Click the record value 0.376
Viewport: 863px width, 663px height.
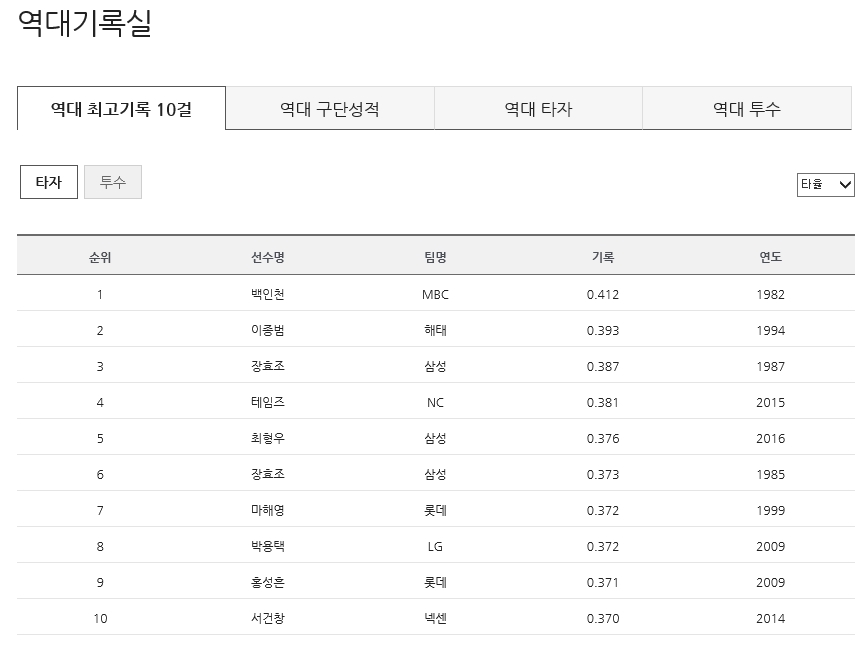(603, 439)
